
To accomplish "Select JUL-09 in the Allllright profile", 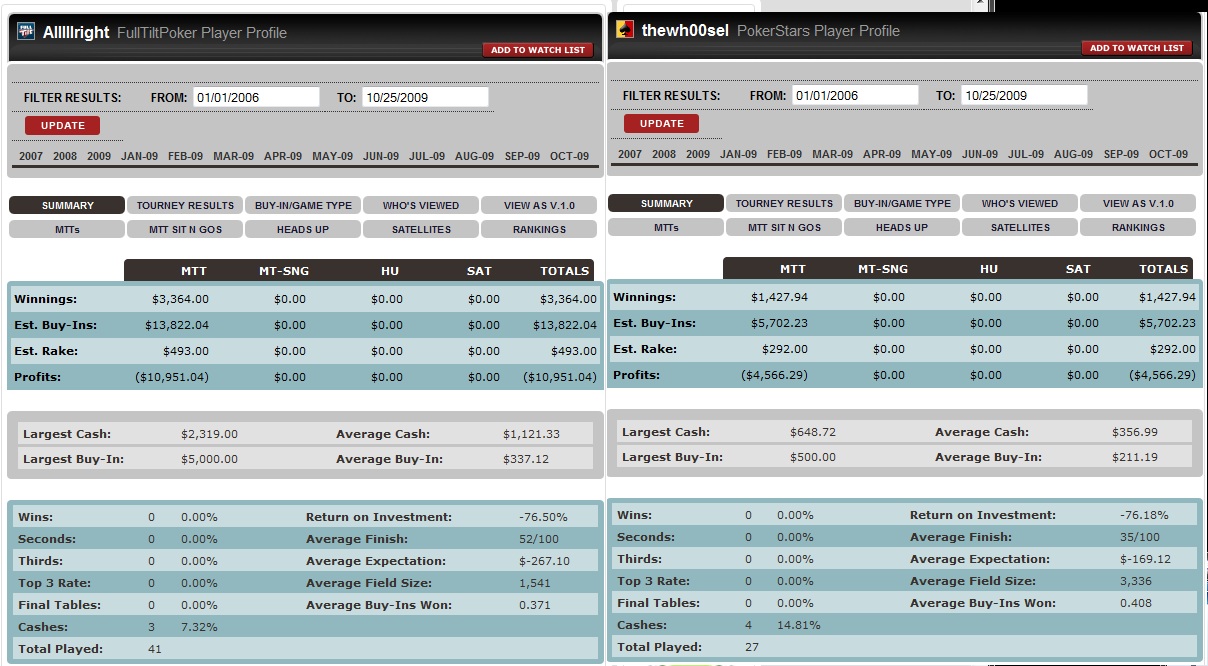I will [427, 156].
